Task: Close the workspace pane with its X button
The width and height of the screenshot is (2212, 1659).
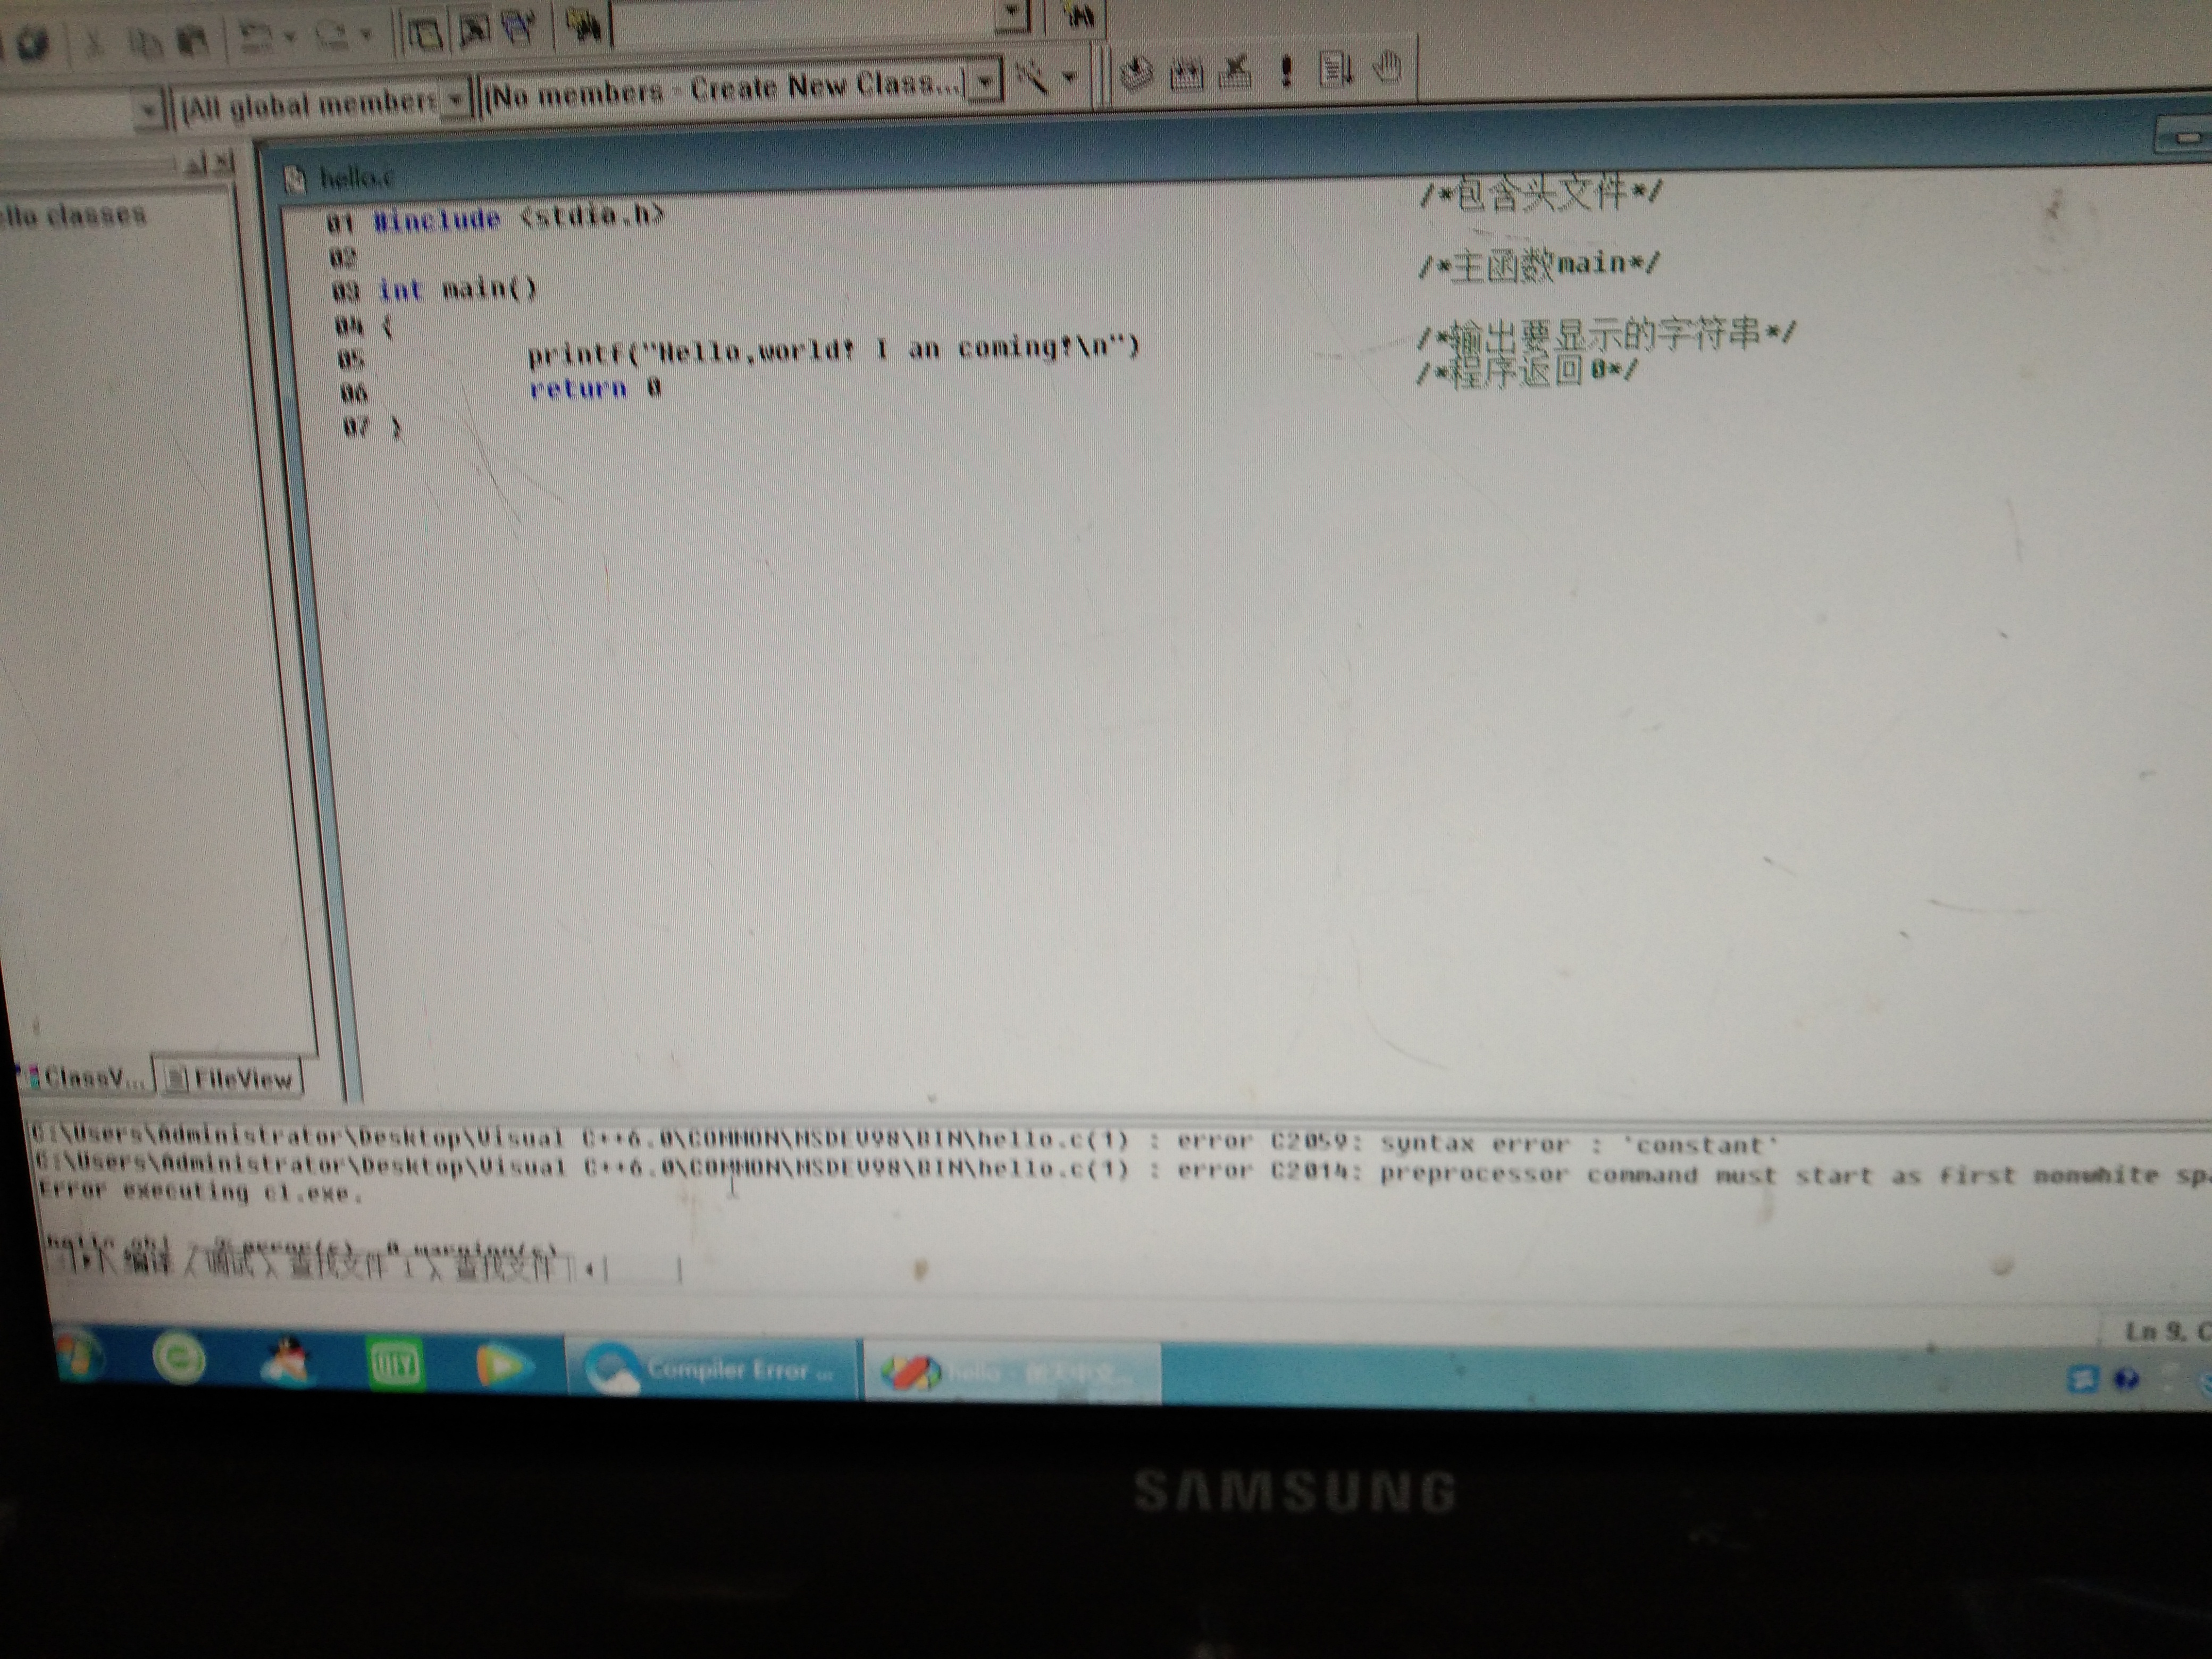Action: (224, 162)
